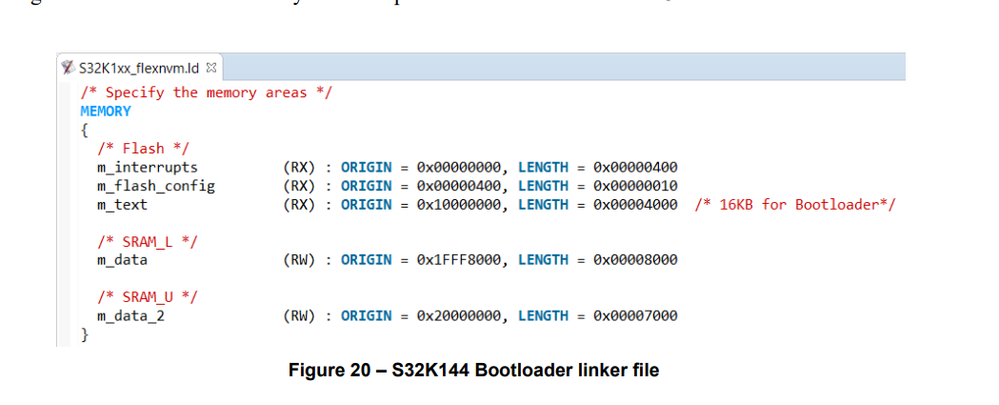Screen dimensions: 999x405
Task: Click origin value 0x00000000 of m_interrupts
Action: (x=459, y=167)
